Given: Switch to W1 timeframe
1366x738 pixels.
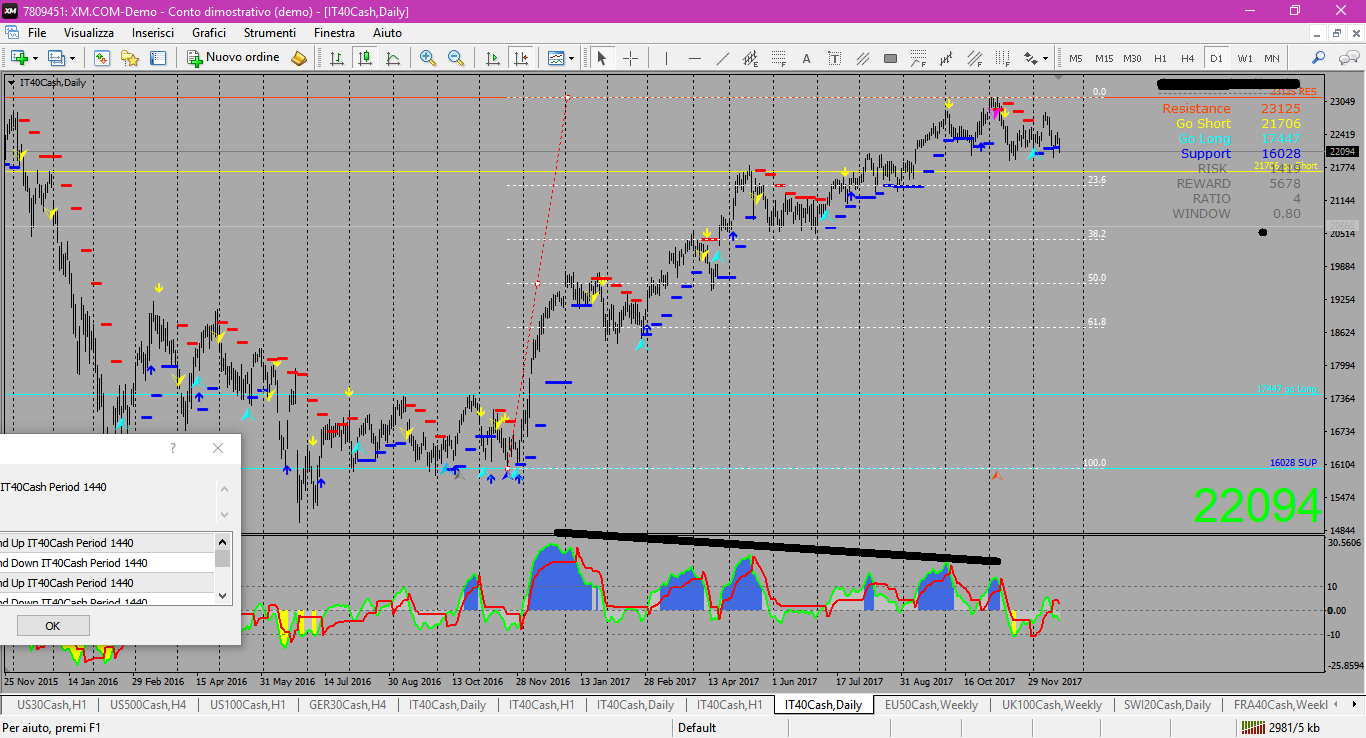Looking at the screenshot, I should (x=1244, y=58).
